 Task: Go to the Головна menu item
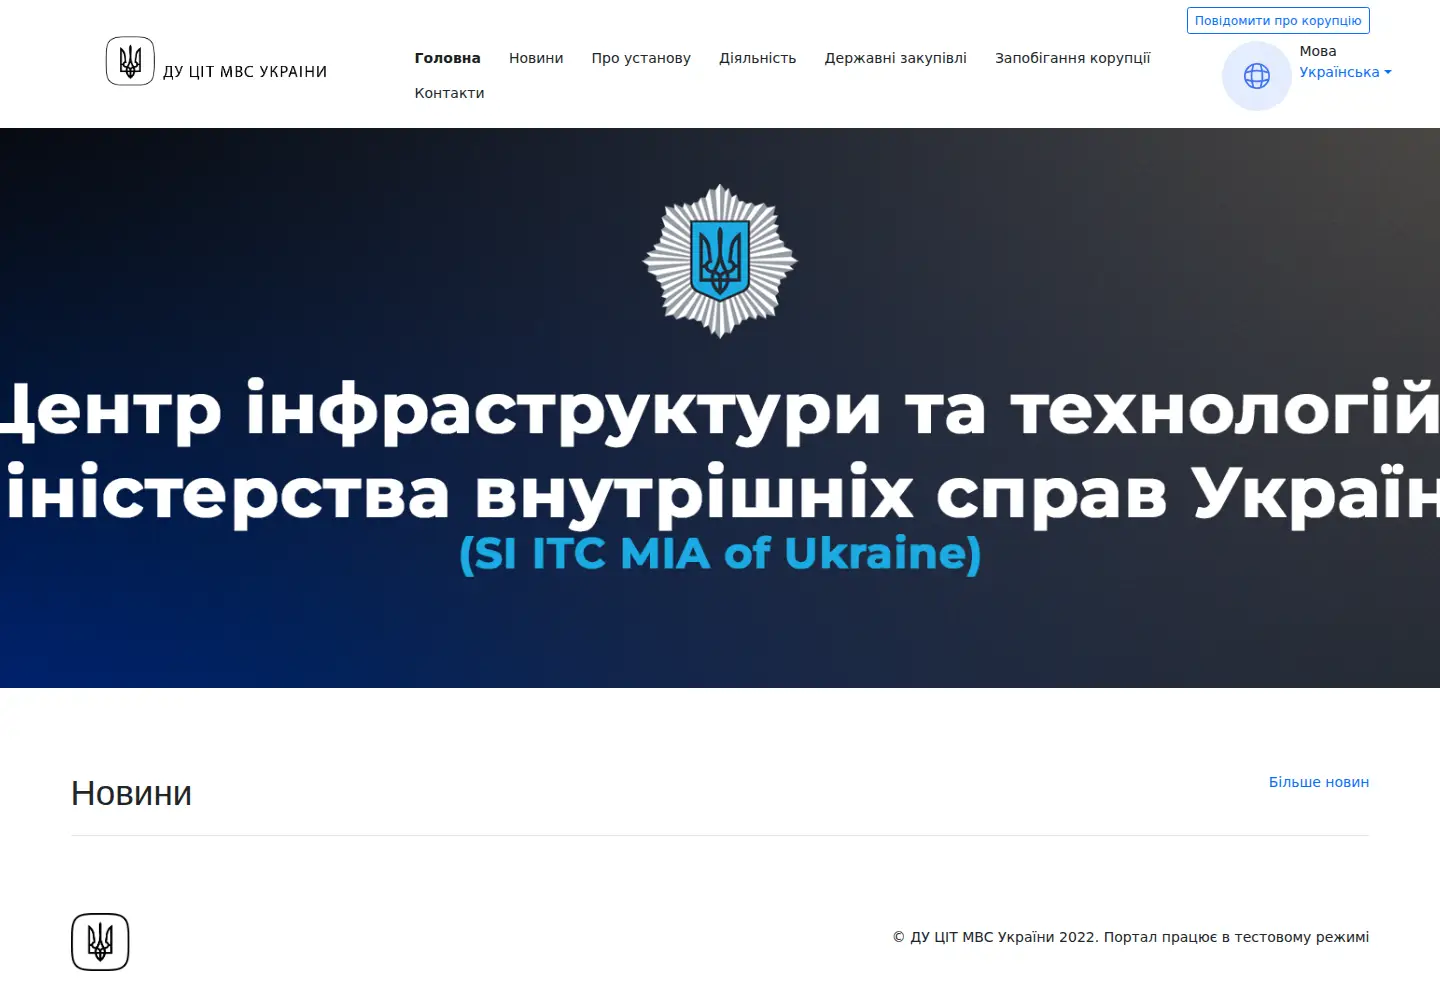click(x=447, y=58)
